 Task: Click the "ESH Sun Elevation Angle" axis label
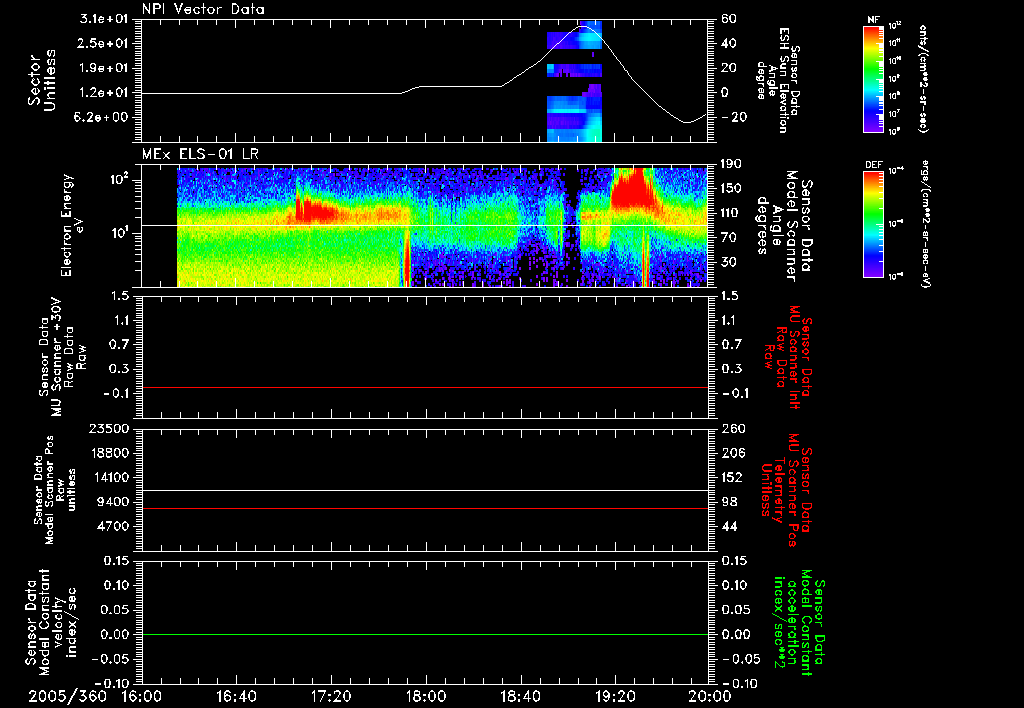point(777,80)
